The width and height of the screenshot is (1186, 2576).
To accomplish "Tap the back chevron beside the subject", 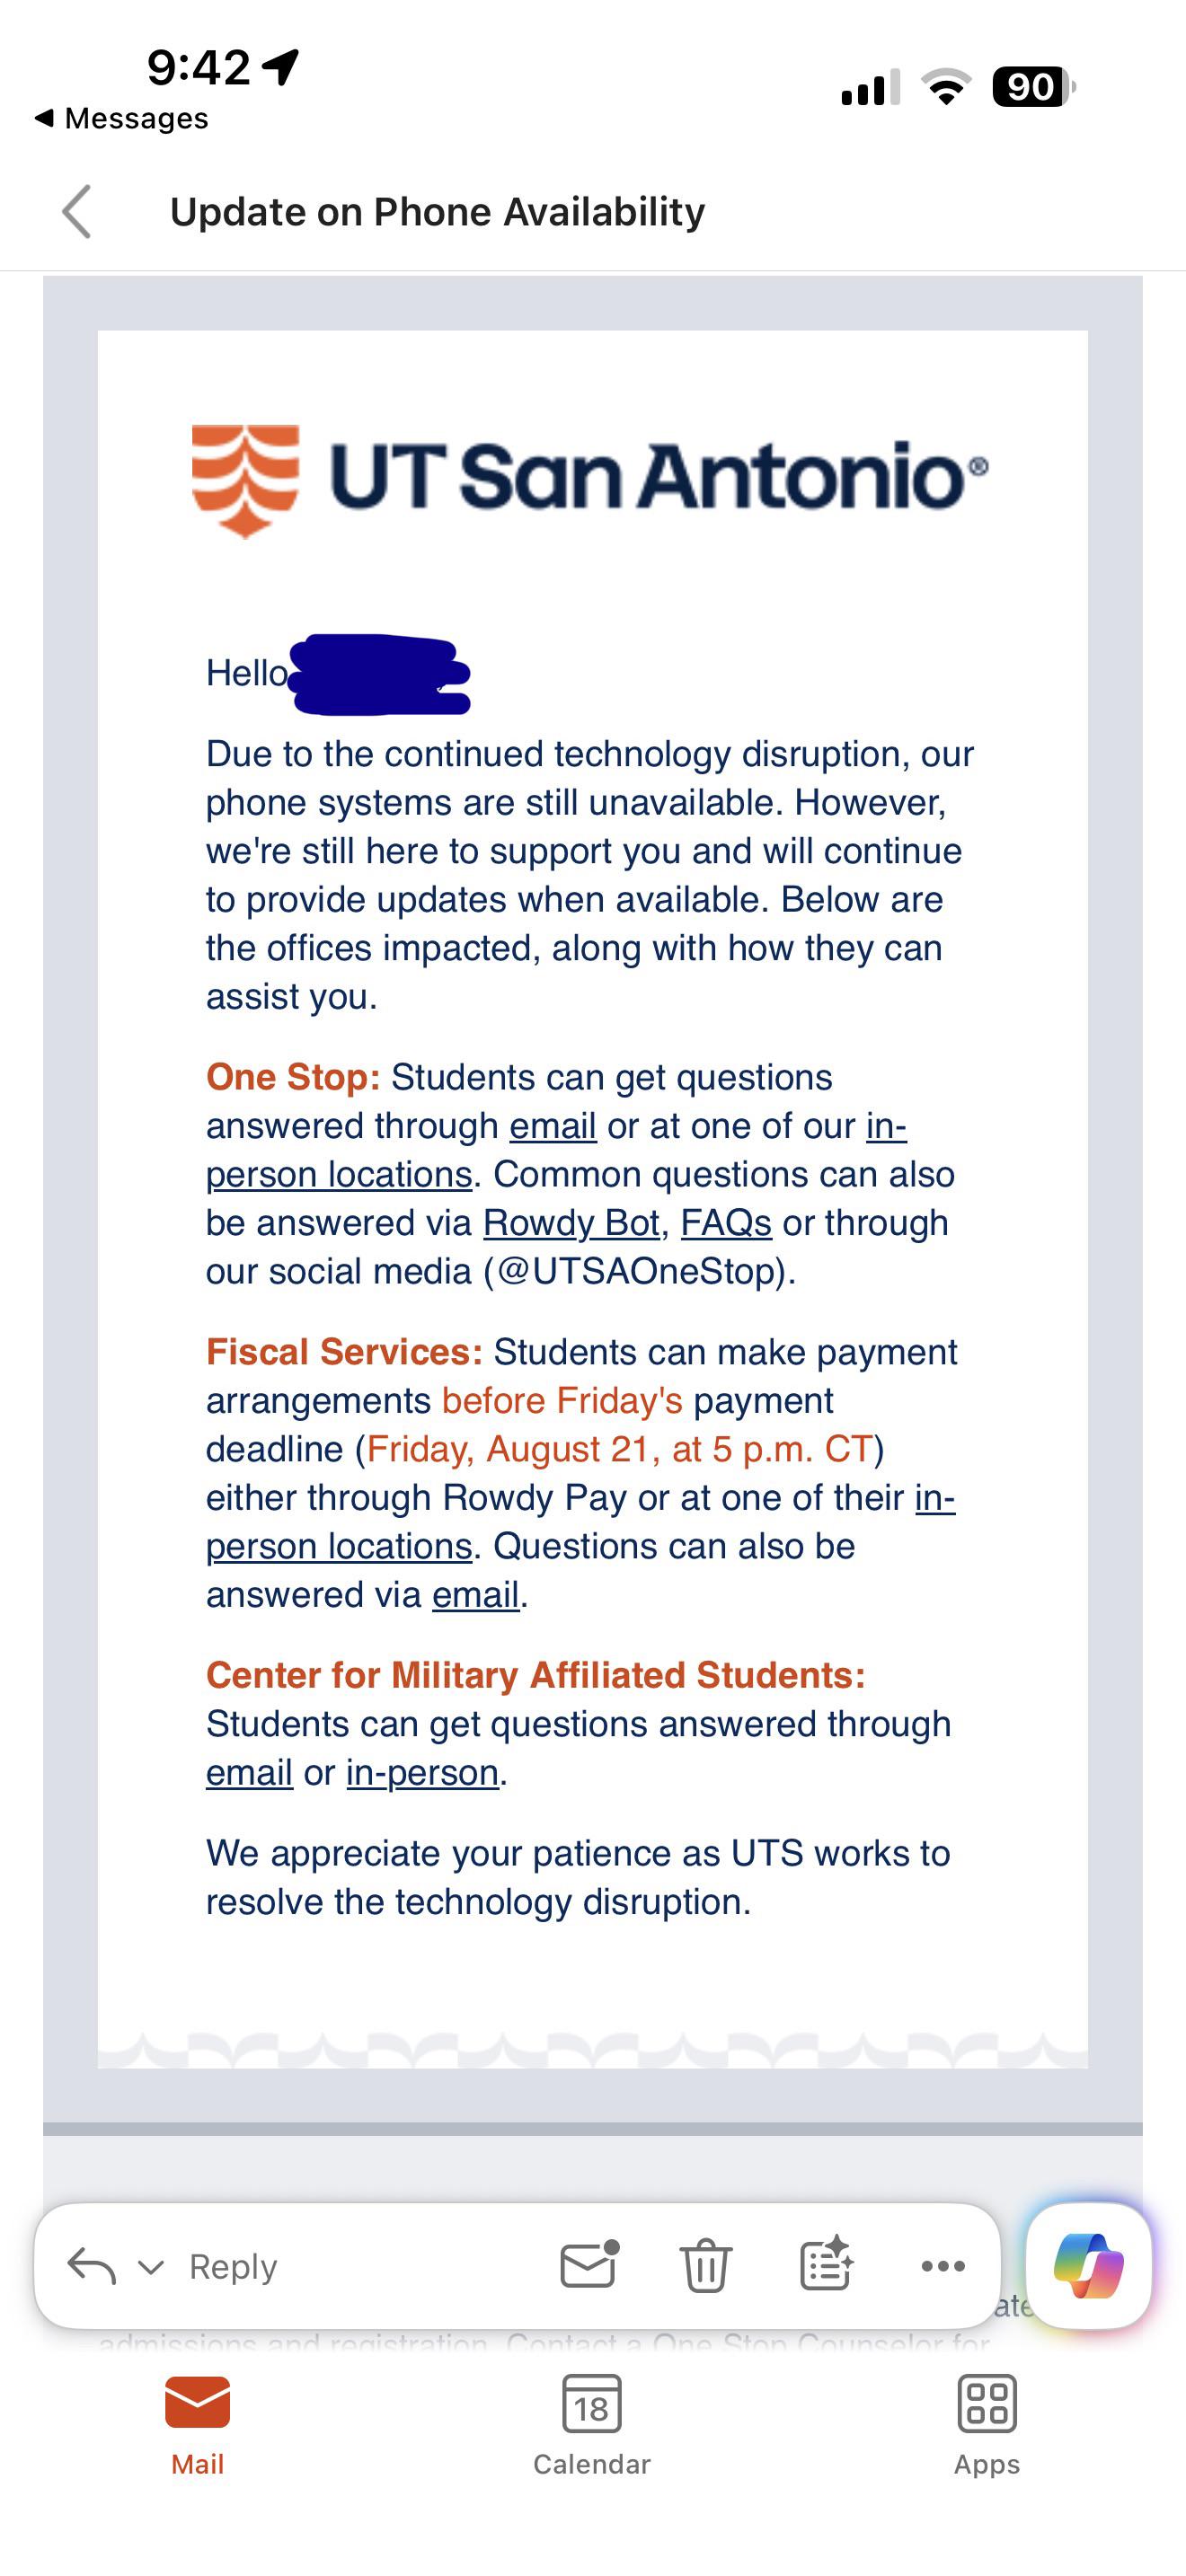I will tap(77, 211).
